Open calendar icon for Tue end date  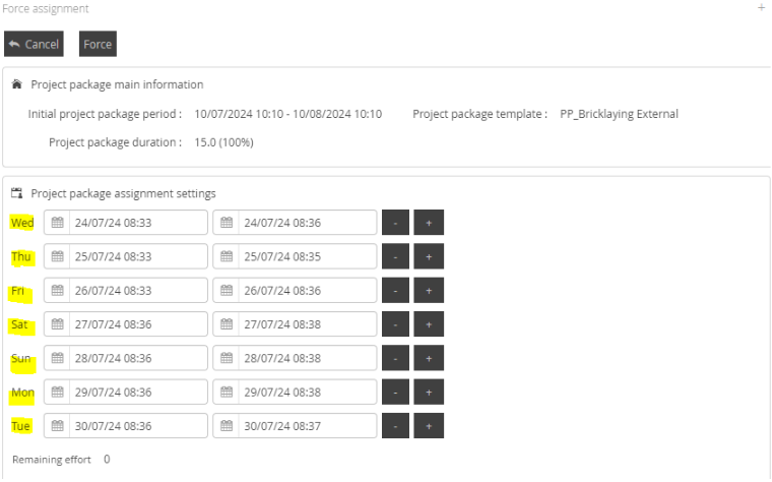pos(226,426)
